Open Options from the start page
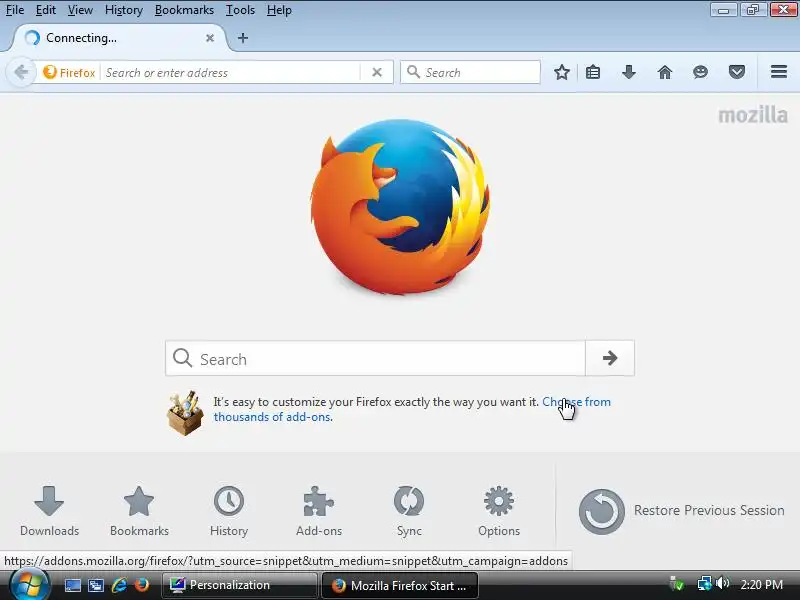 pos(498,511)
